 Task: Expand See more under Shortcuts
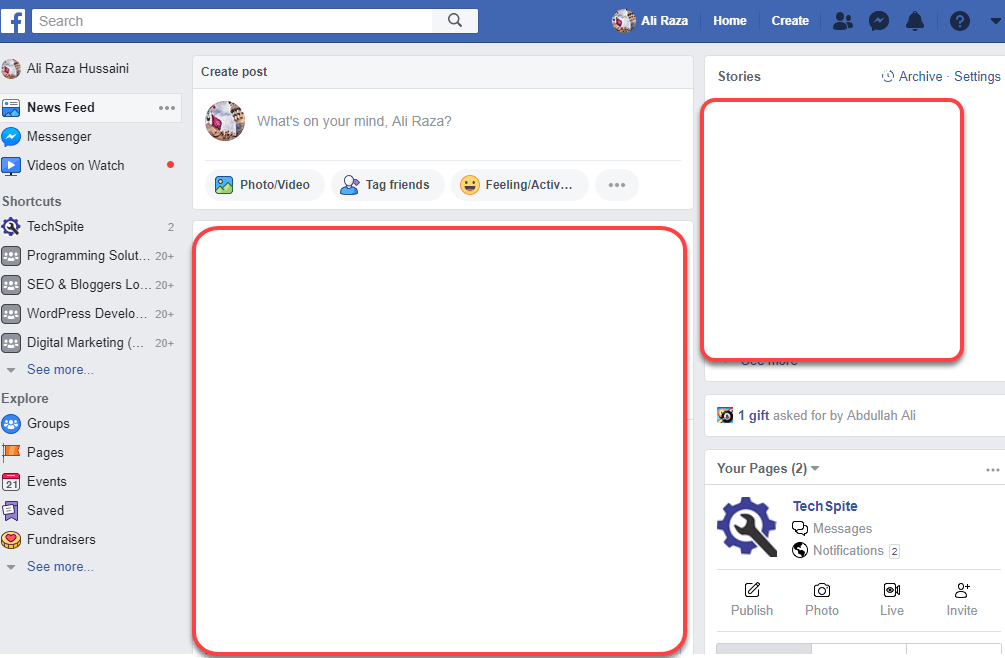click(60, 370)
